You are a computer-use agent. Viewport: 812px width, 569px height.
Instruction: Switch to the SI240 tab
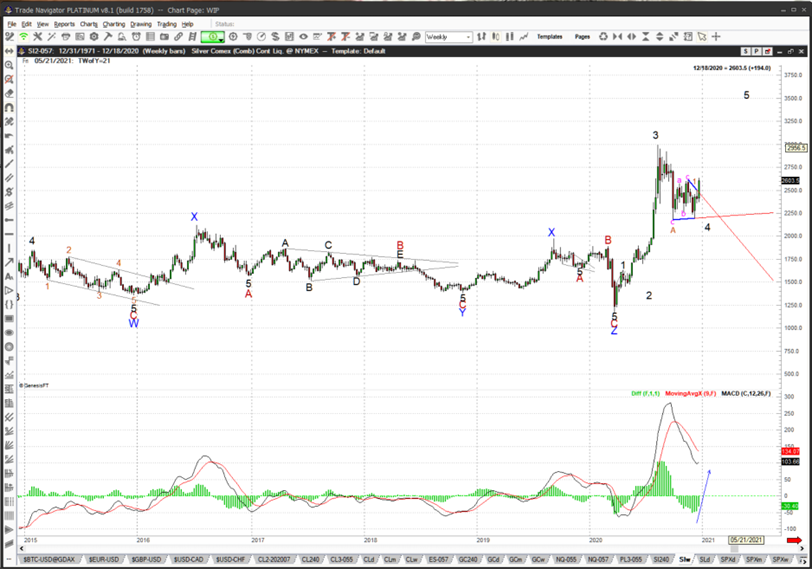point(661,560)
